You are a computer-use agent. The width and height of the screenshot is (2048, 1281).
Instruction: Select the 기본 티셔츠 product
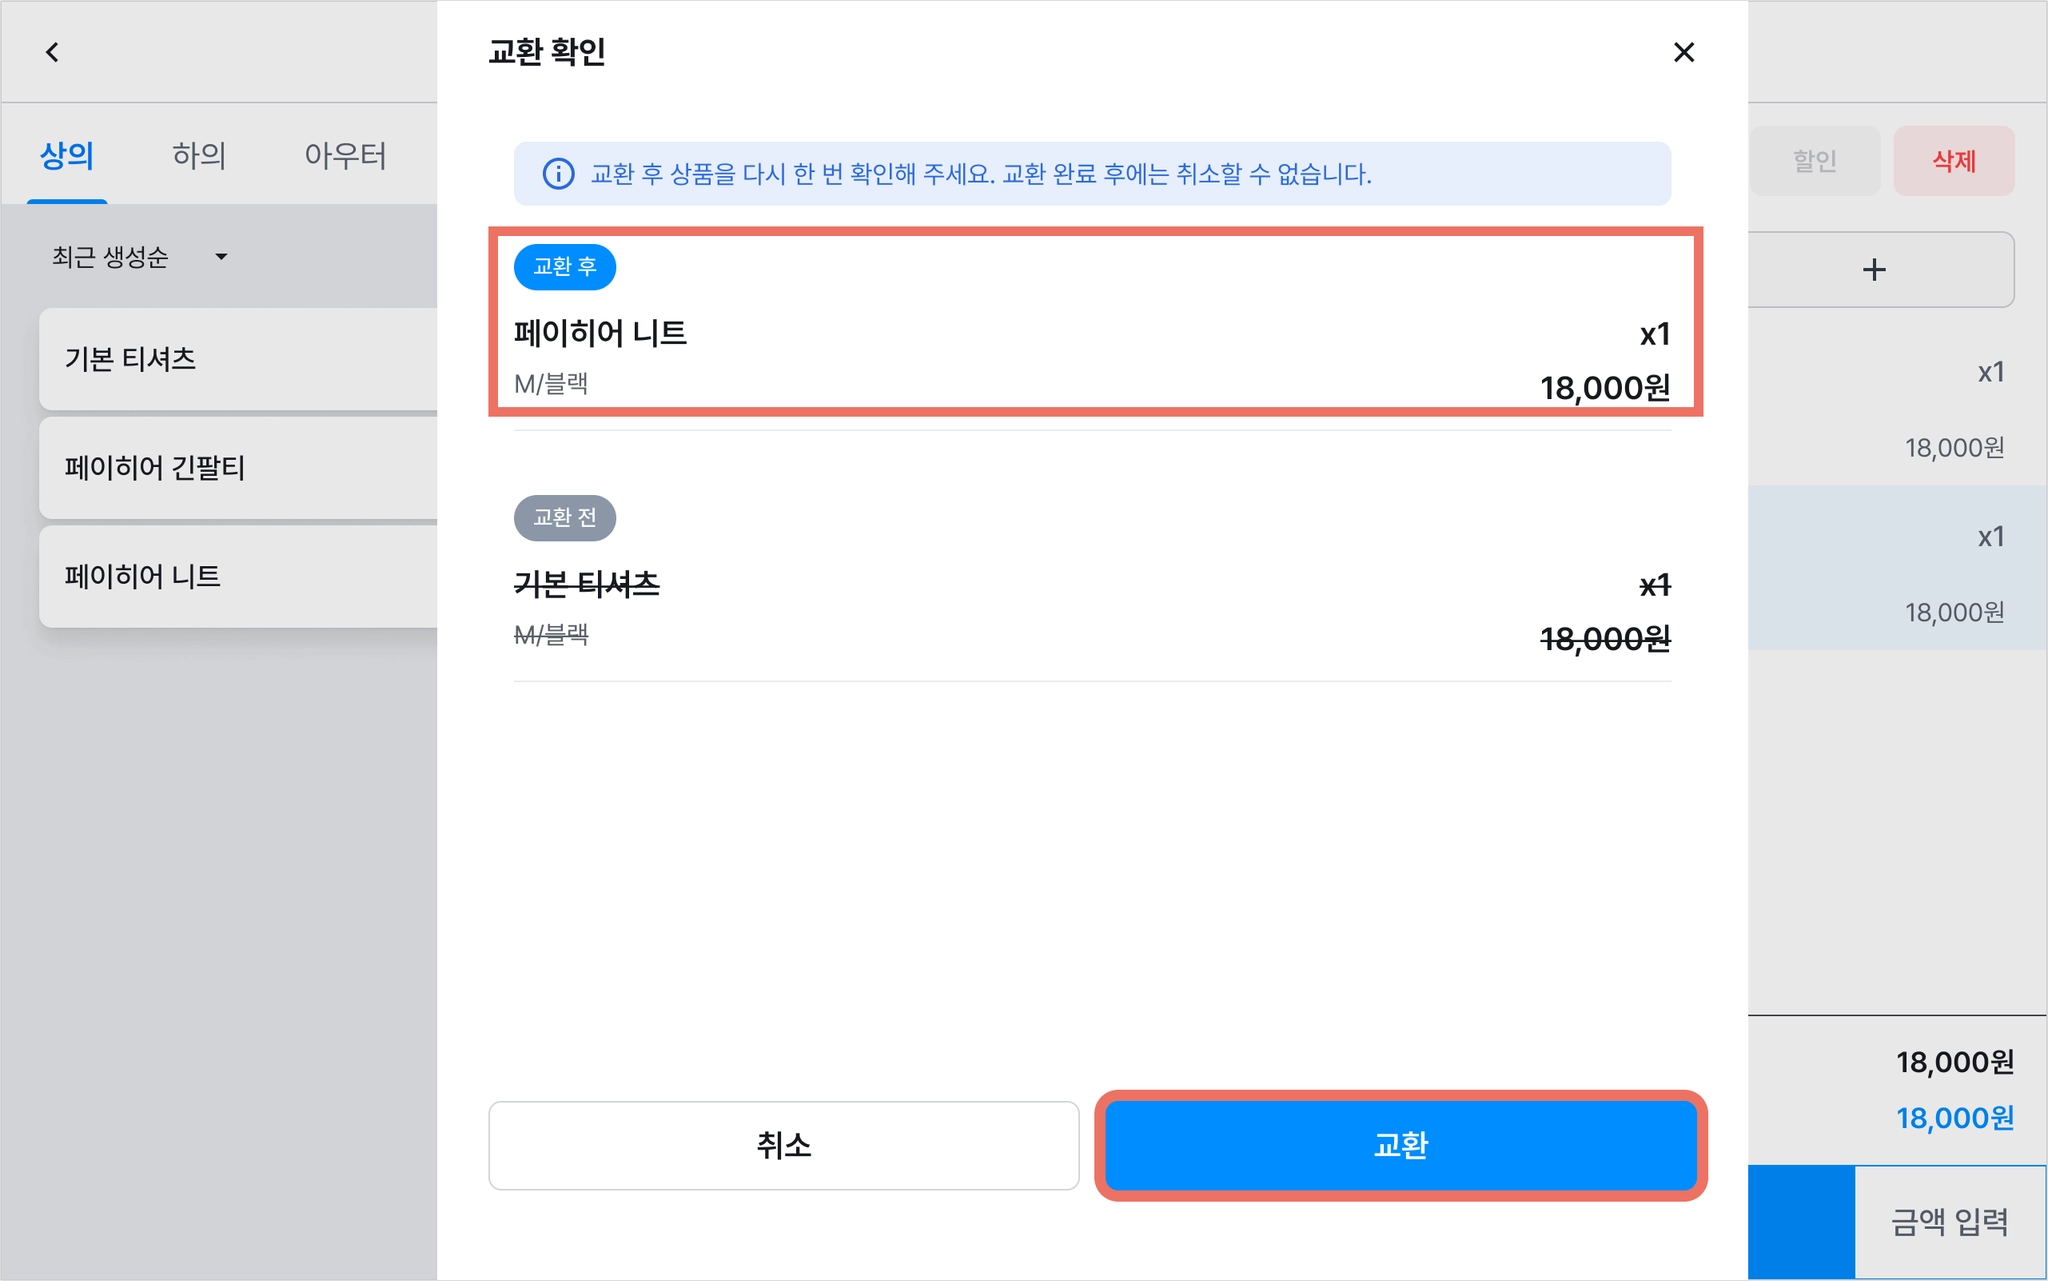(239, 359)
